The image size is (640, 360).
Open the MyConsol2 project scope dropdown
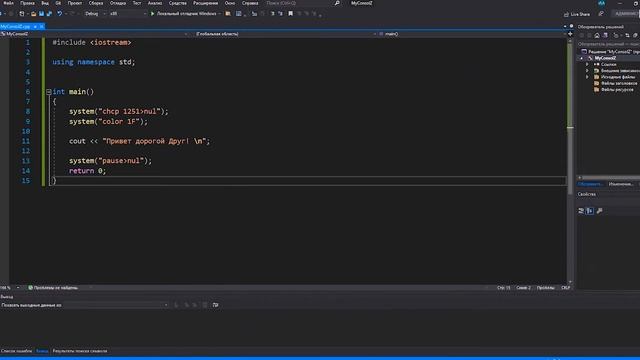(94, 34)
